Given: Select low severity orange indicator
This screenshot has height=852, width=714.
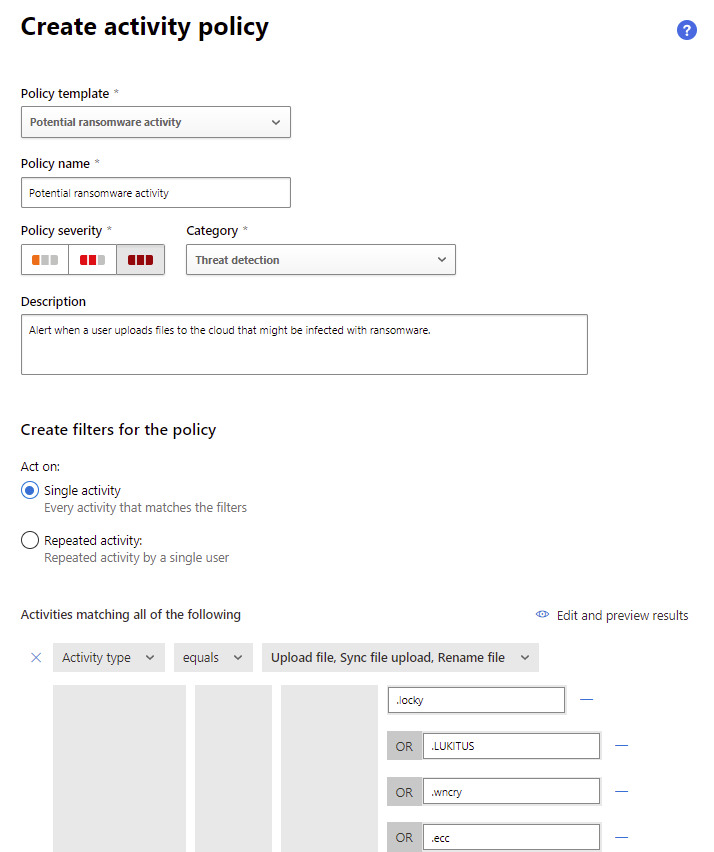Looking at the screenshot, I should tap(45, 260).
